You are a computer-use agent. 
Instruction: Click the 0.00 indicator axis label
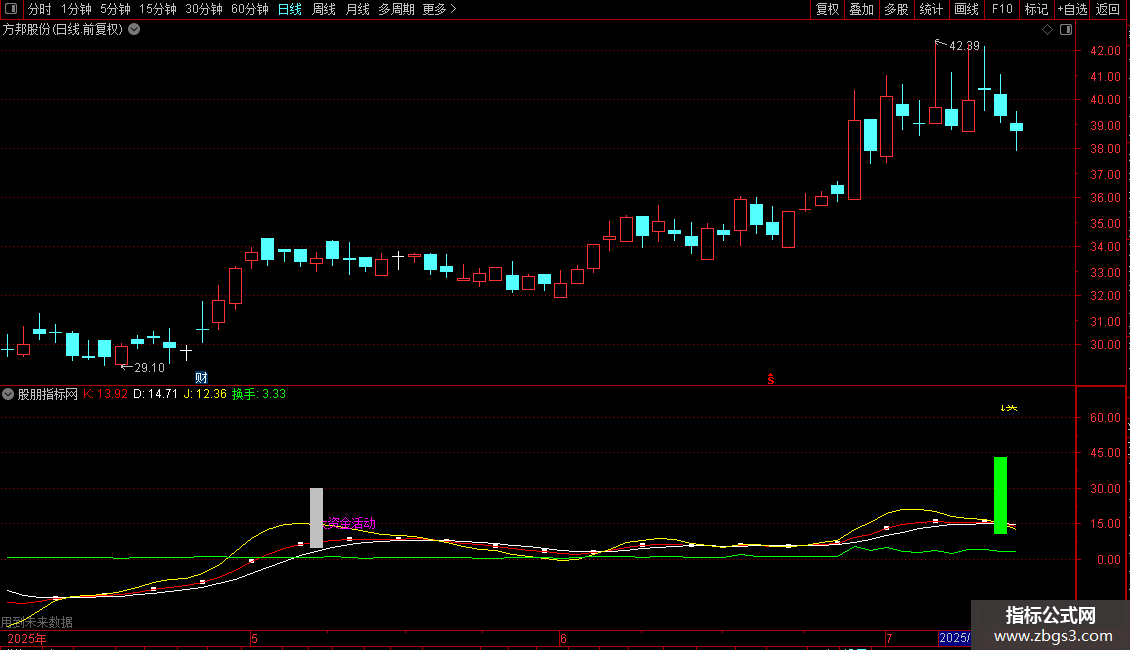click(1108, 559)
